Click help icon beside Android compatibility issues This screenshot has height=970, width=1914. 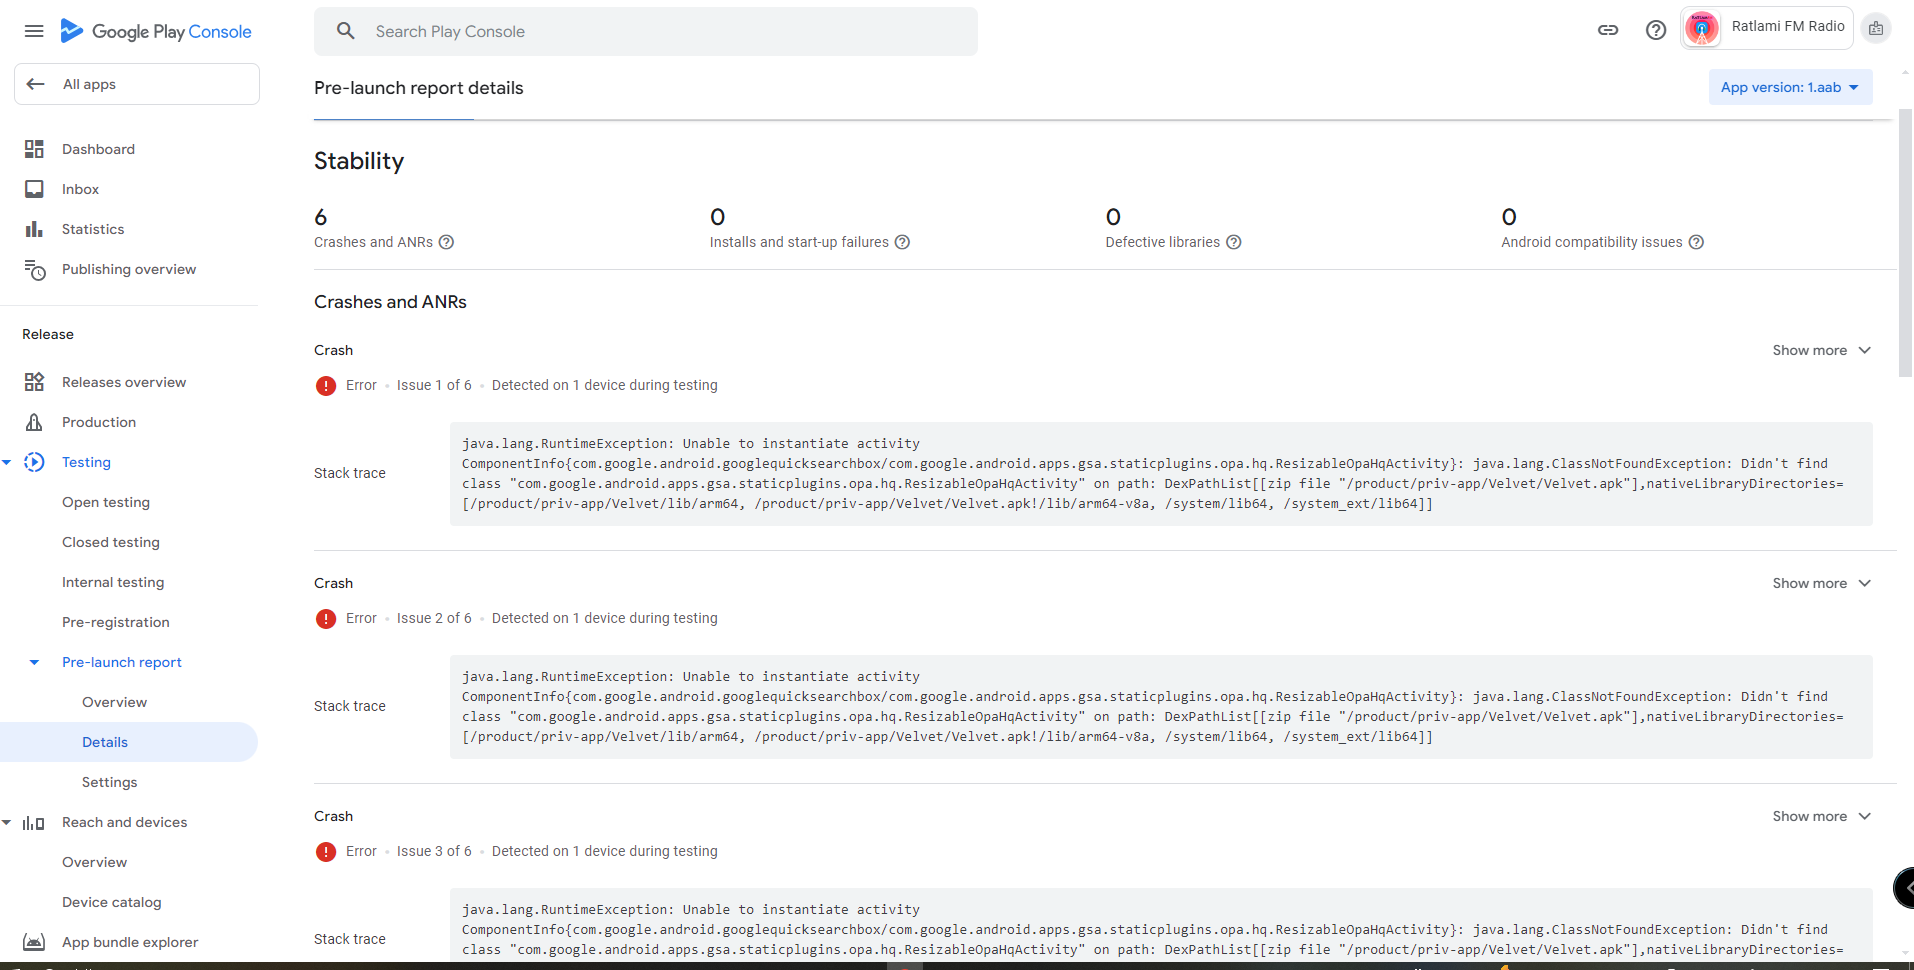coord(1696,242)
